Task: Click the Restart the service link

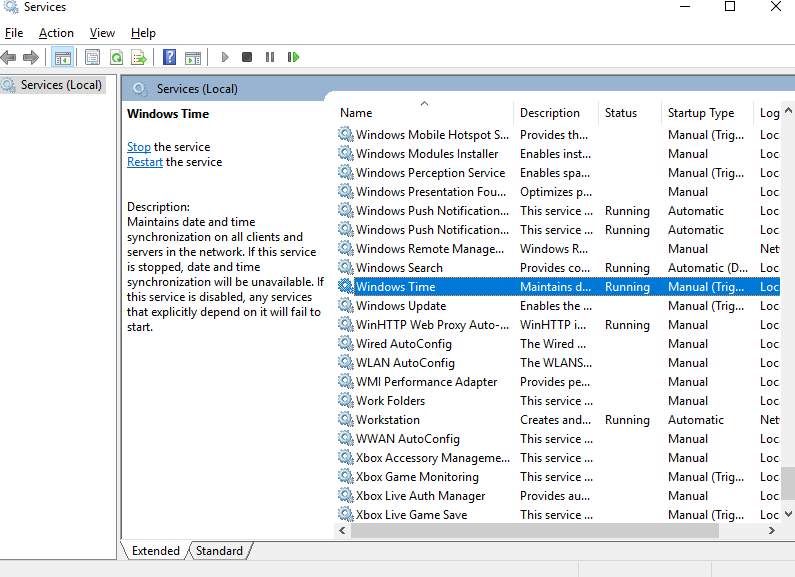Action: click(144, 162)
